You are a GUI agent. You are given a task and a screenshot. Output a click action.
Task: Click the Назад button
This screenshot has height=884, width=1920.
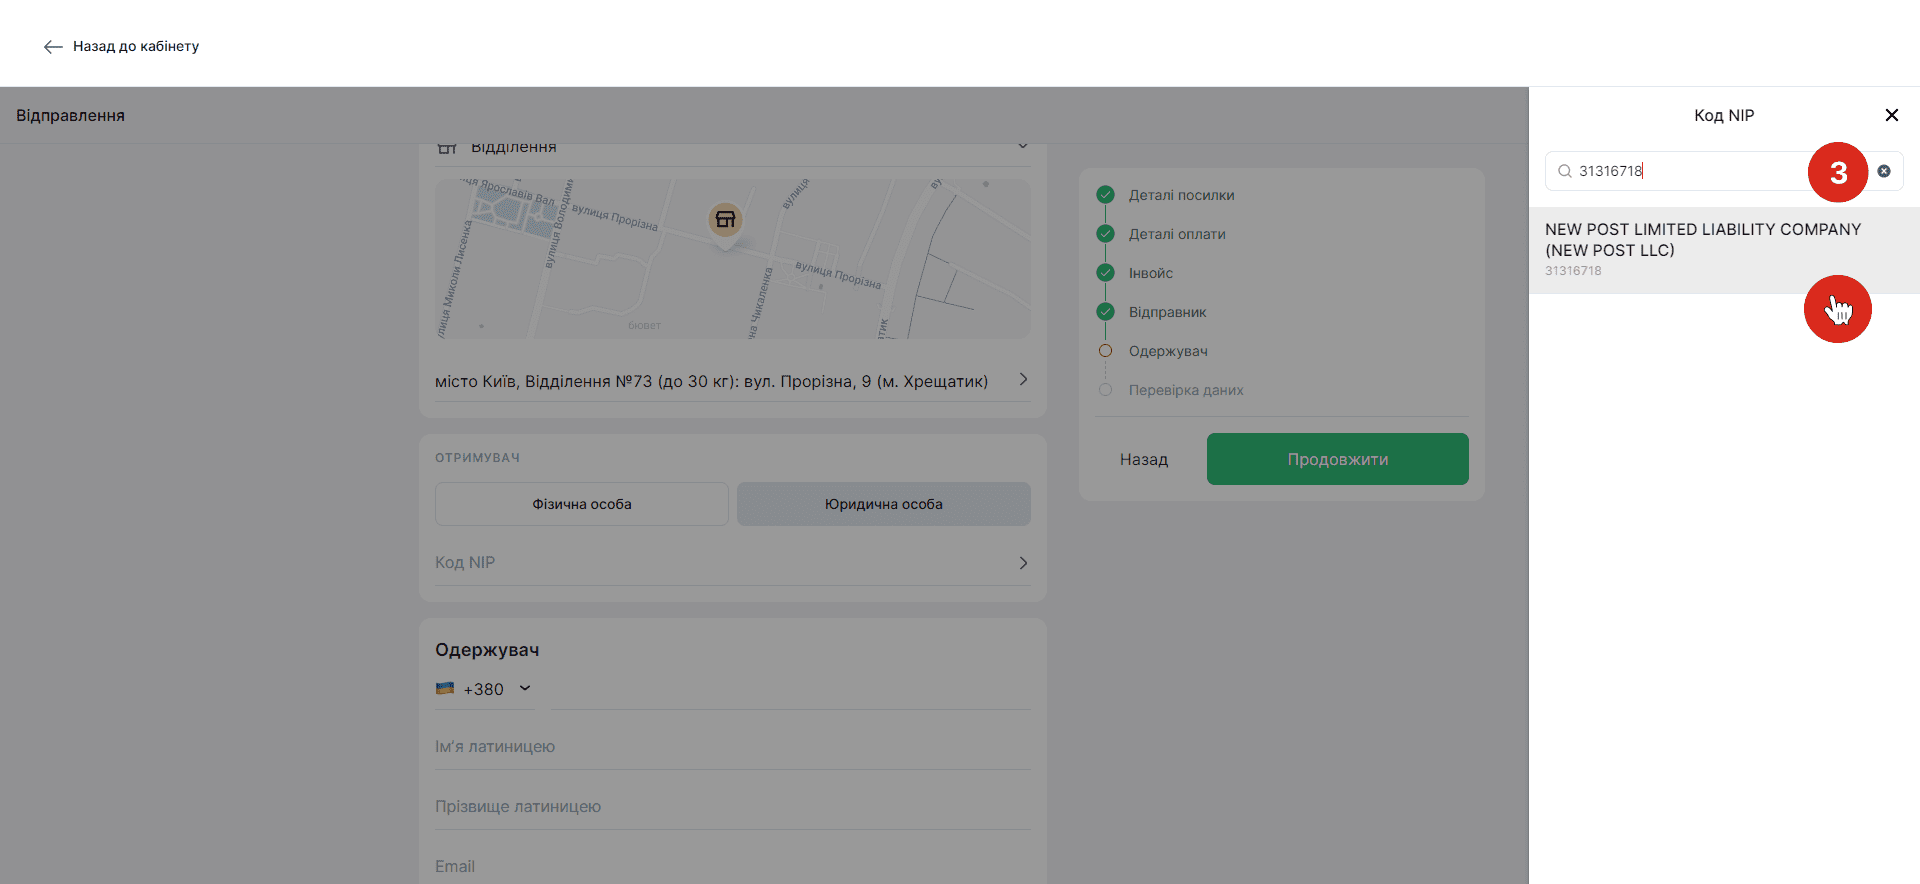click(x=1143, y=459)
